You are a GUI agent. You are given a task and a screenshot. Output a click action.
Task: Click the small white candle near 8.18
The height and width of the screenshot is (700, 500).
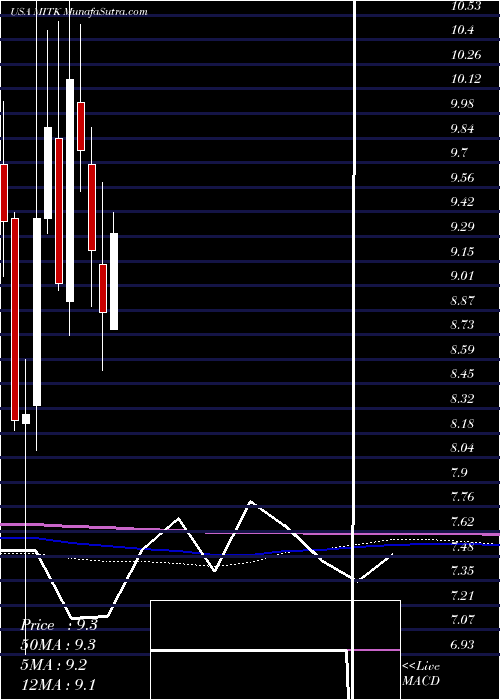(26, 419)
